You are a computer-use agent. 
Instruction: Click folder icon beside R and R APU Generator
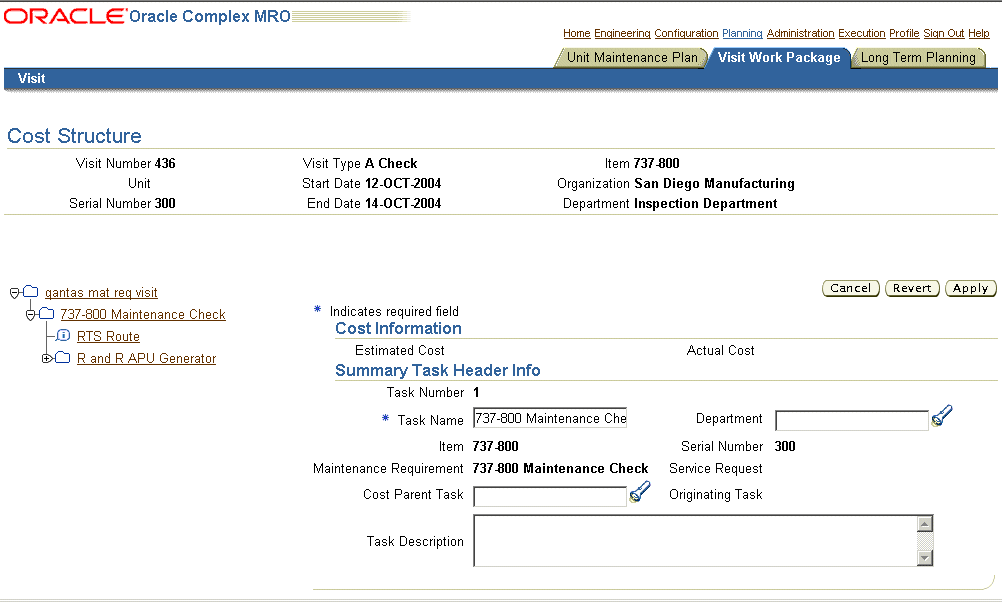[x=63, y=358]
